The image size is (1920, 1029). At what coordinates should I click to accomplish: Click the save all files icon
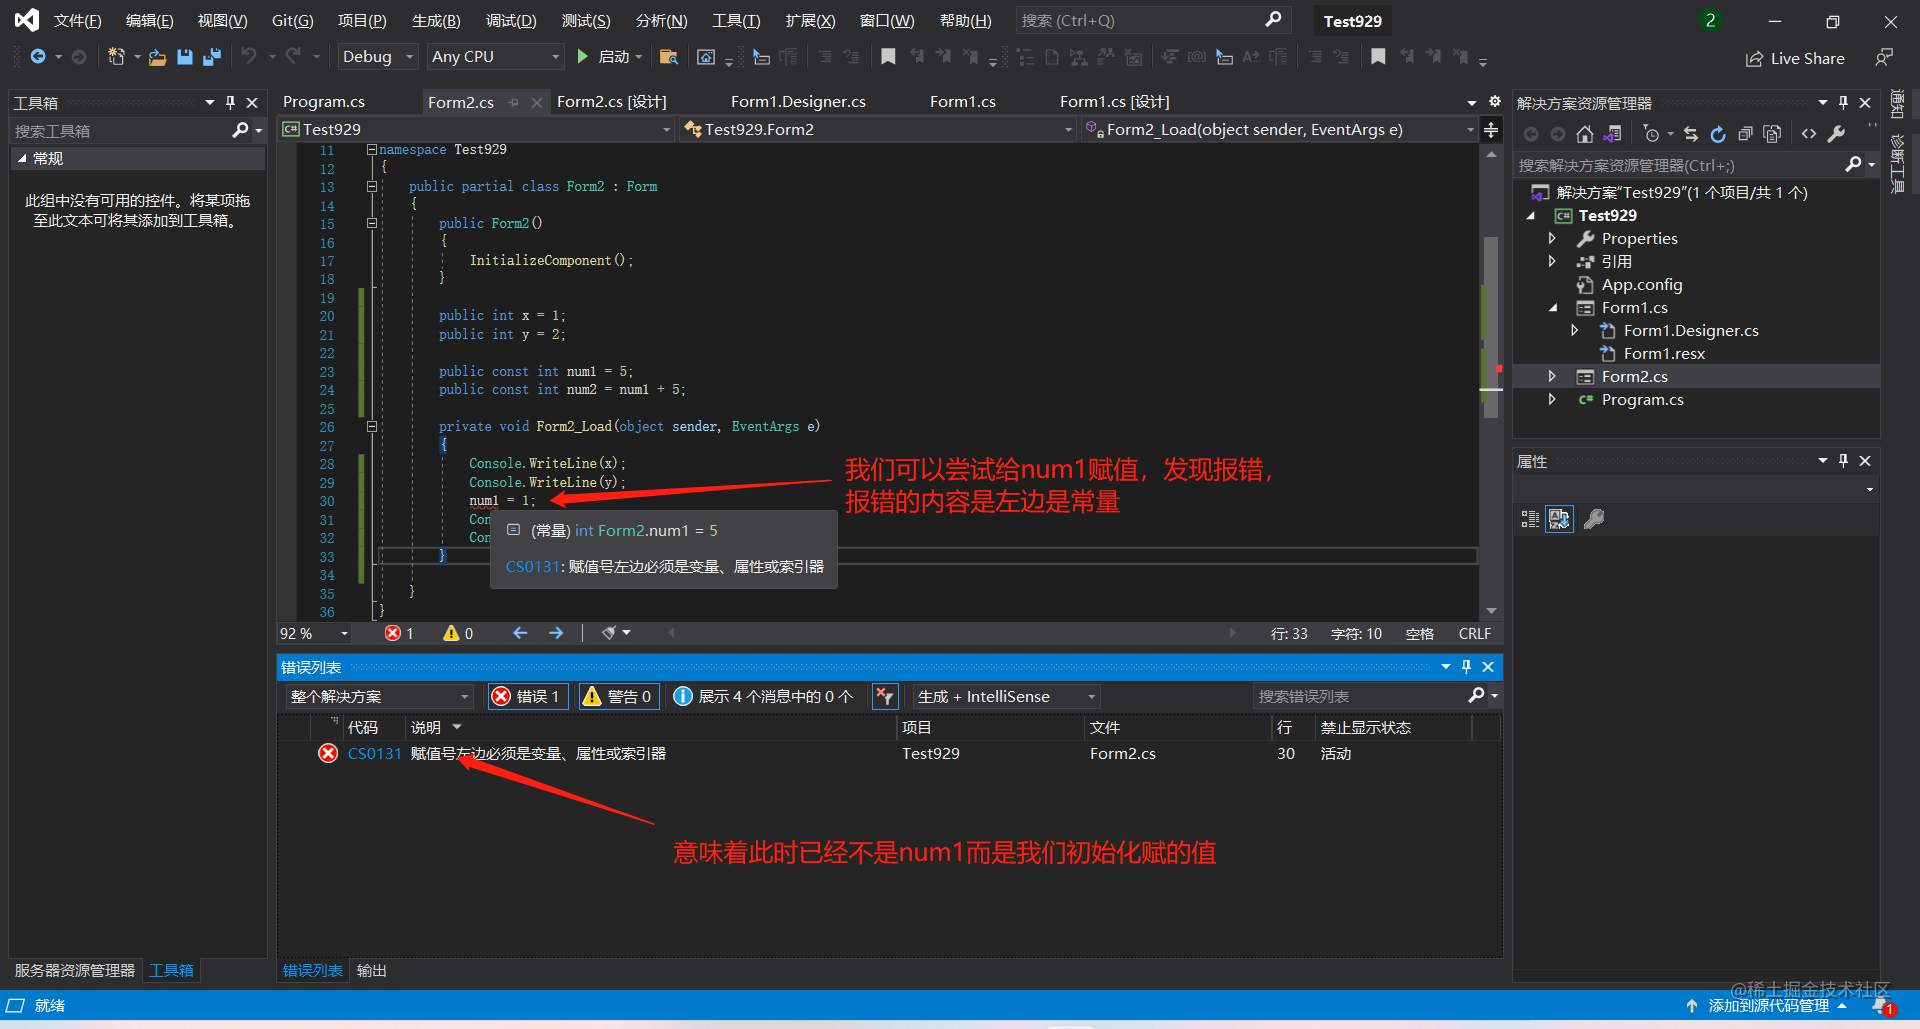click(x=211, y=57)
